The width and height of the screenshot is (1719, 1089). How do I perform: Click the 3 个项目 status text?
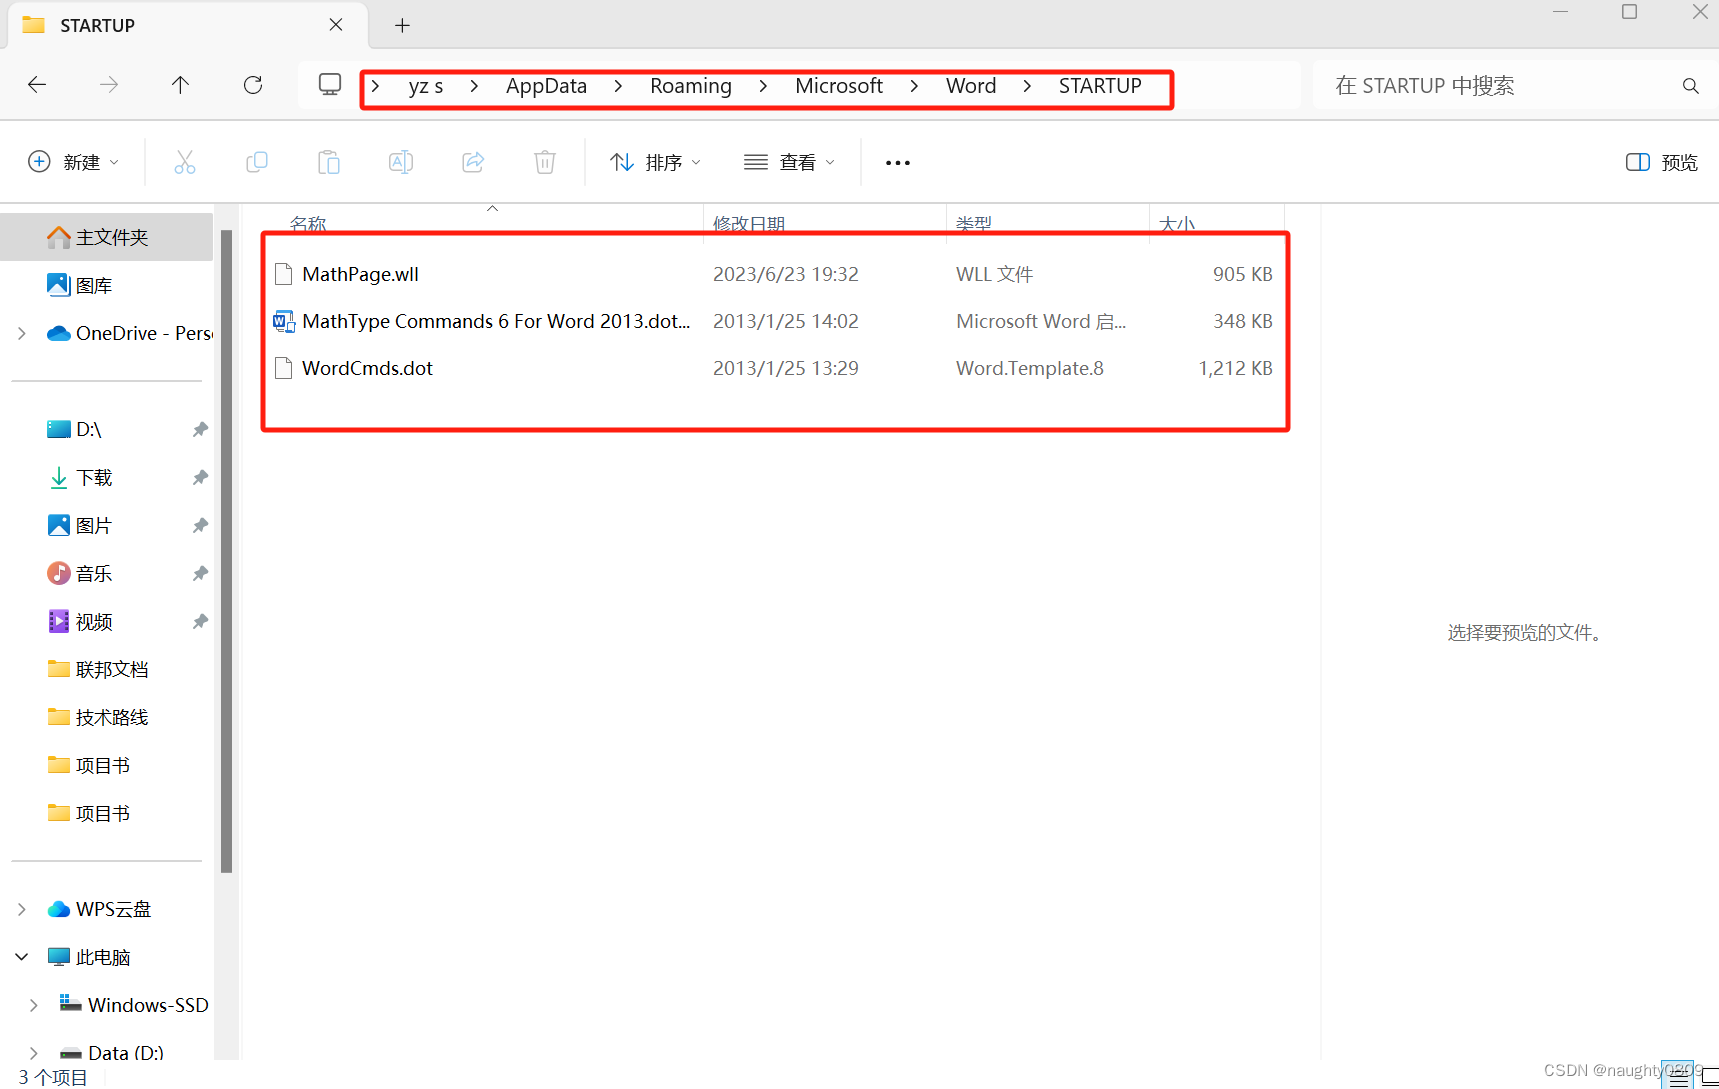point(53,1077)
